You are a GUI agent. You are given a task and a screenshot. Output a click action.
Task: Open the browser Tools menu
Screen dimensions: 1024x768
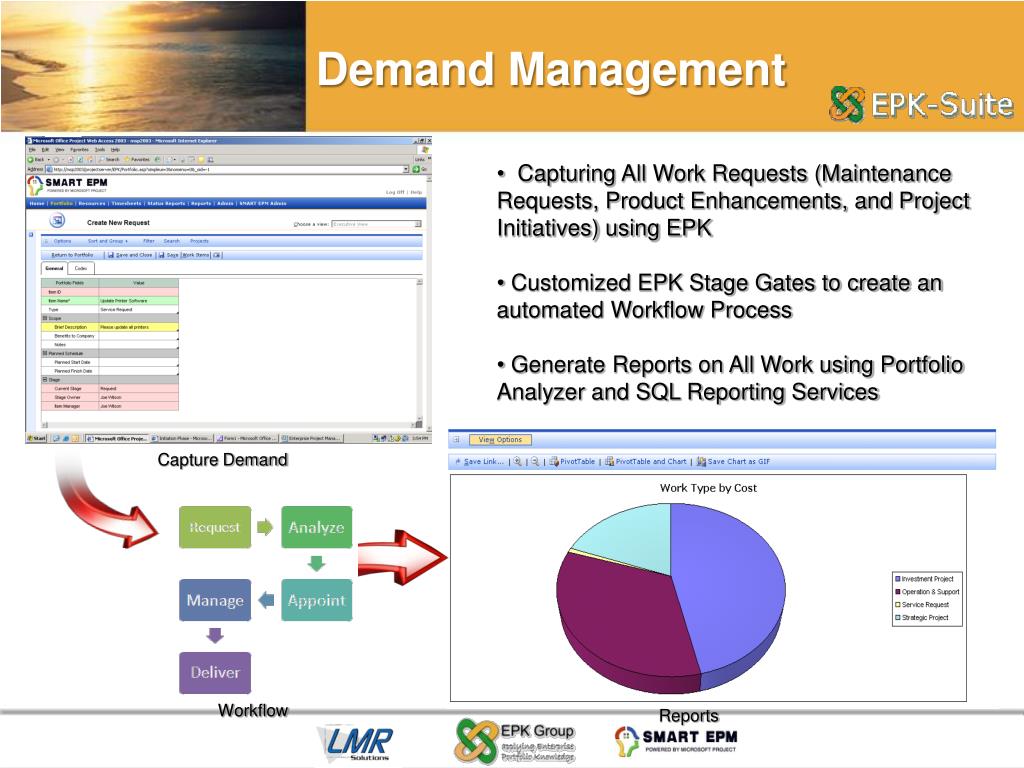(x=99, y=150)
